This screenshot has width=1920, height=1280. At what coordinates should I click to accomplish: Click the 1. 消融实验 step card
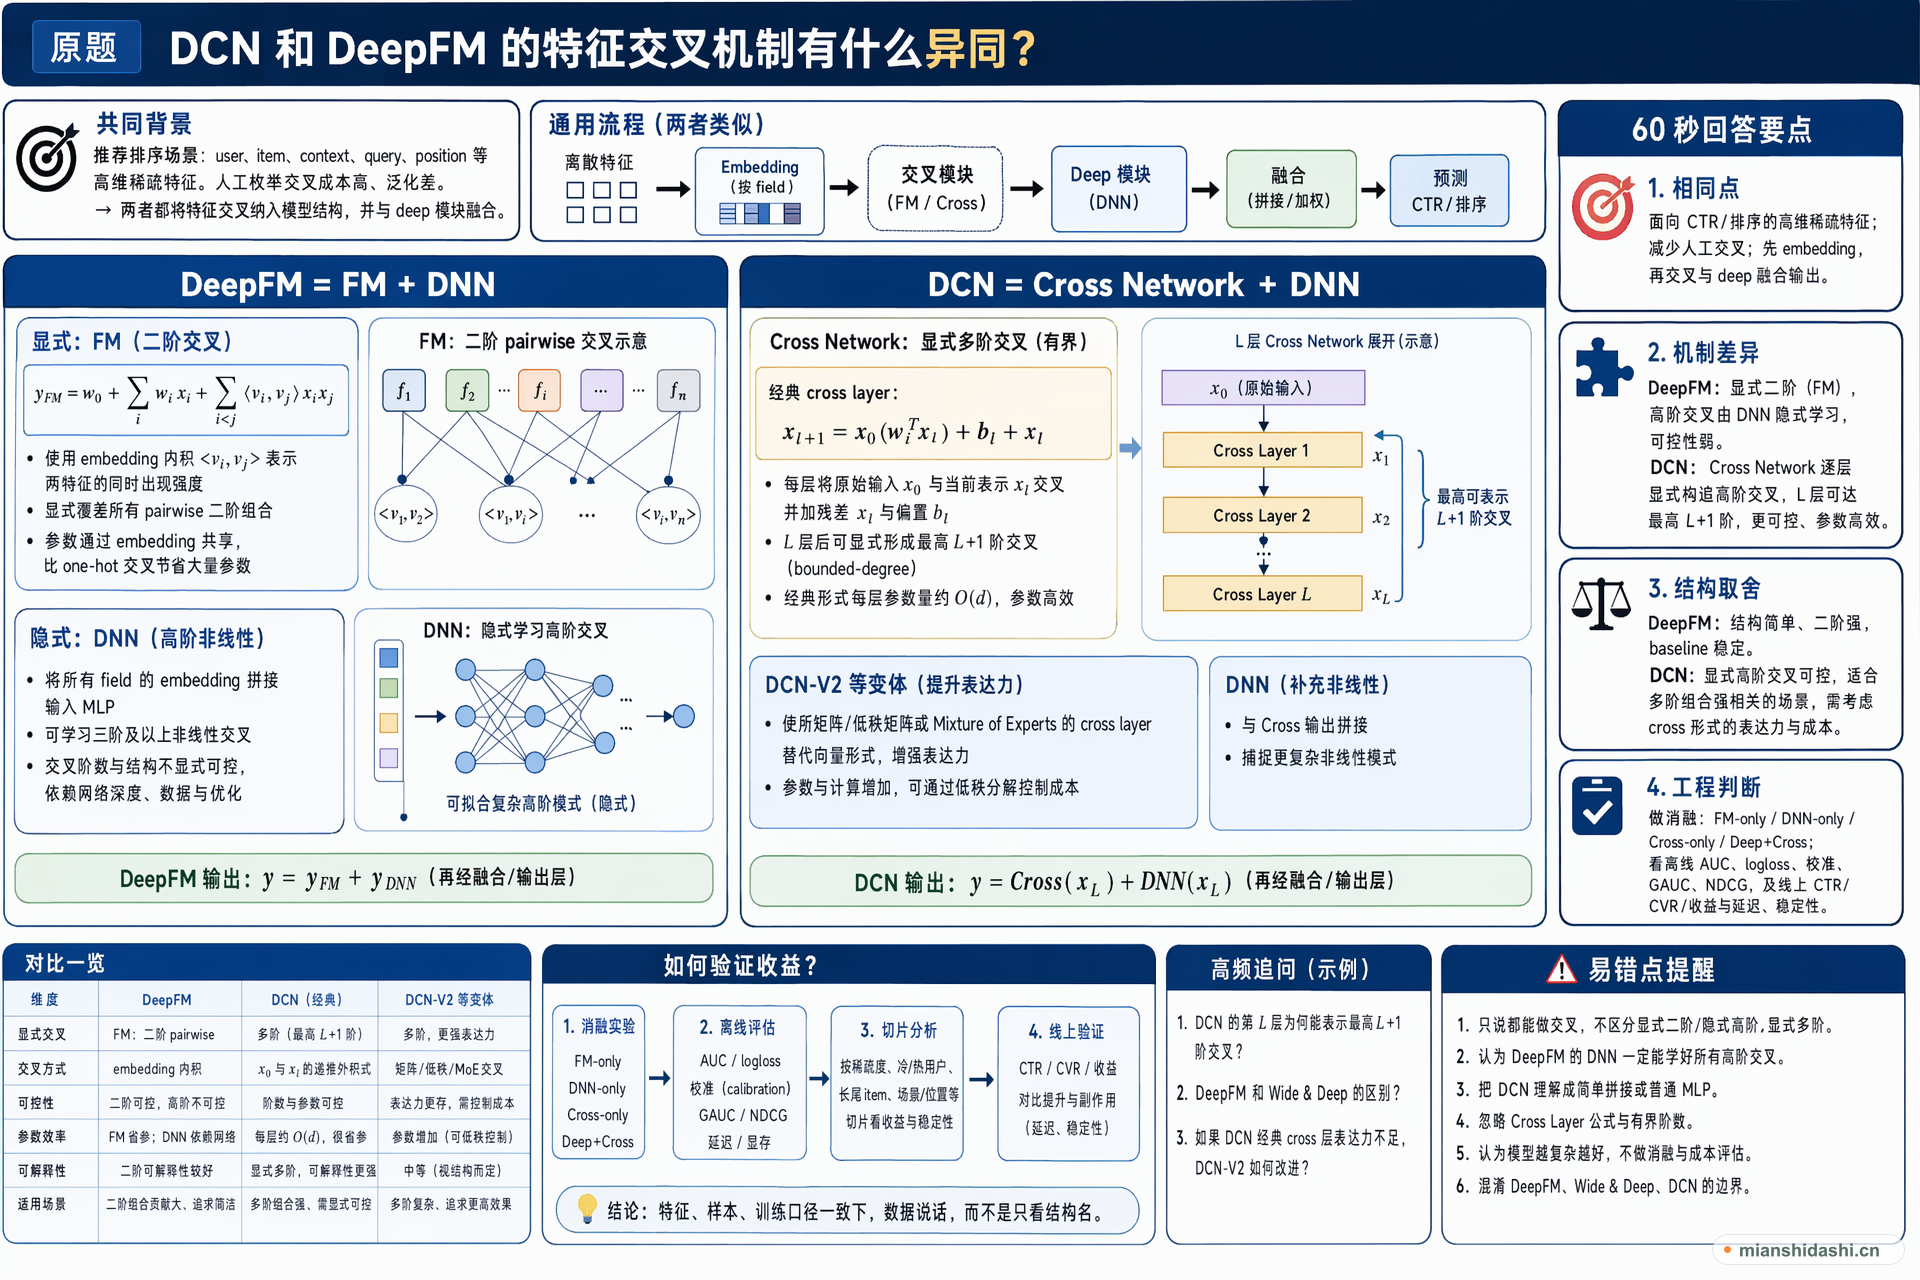[598, 1082]
